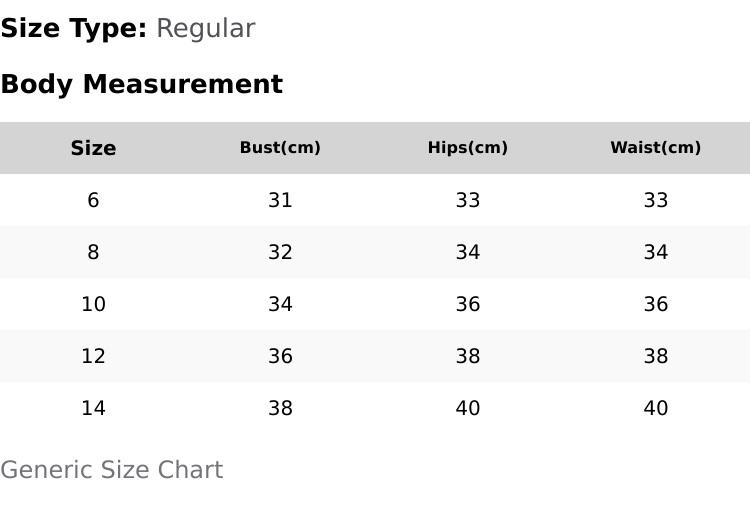750x506 pixels.
Task: Click the Generic Size Chart text
Action: (x=112, y=470)
